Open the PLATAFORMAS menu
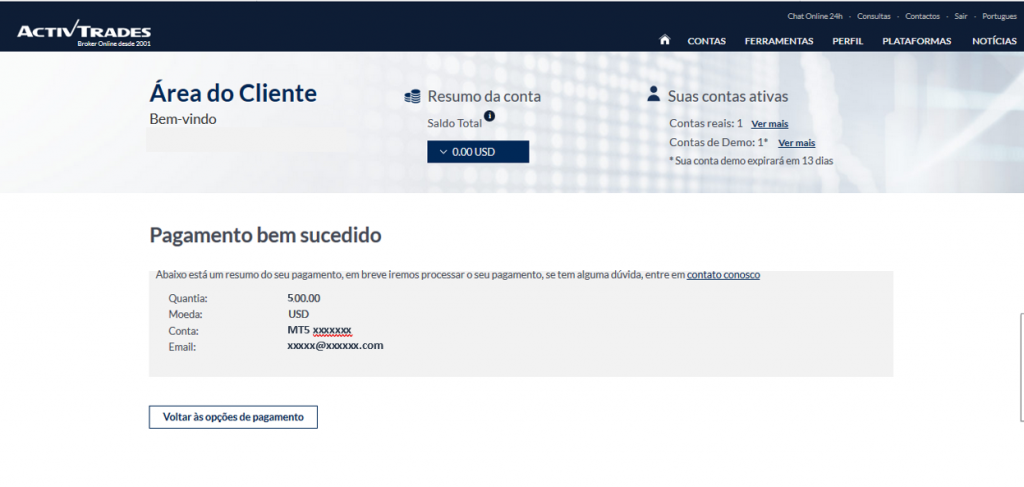 point(916,41)
